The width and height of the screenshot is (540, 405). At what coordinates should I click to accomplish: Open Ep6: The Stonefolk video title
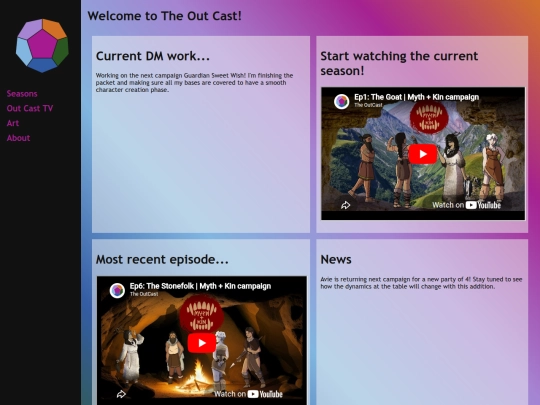200,286
